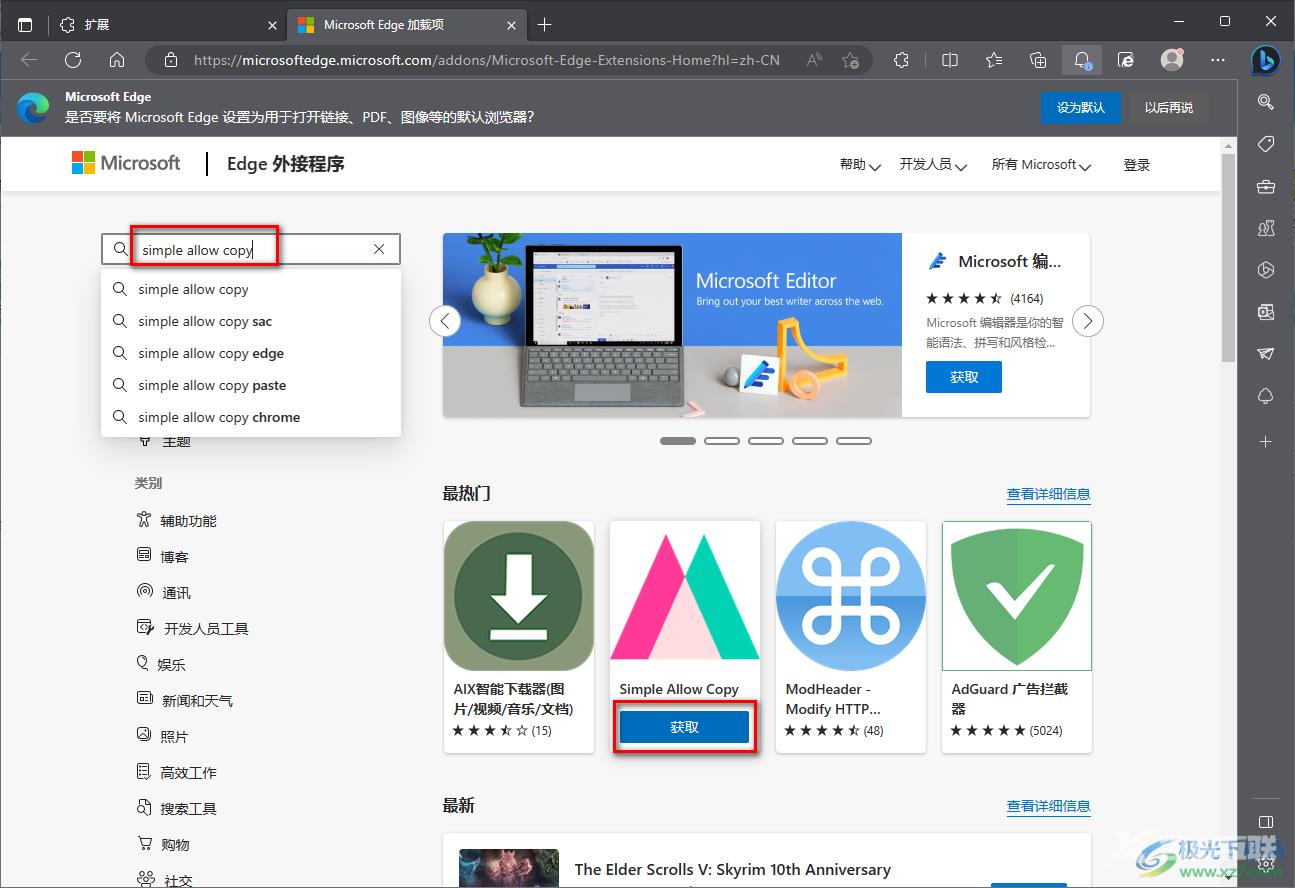Viewport: 1295px width, 888px height.
Task: Open ModHeader extension icon
Action: (851, 596)
